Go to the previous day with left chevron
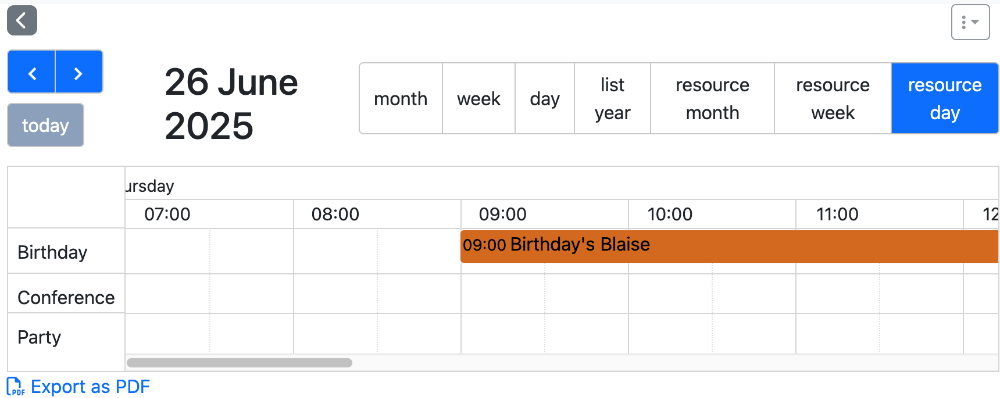 (x=31, y=71)
